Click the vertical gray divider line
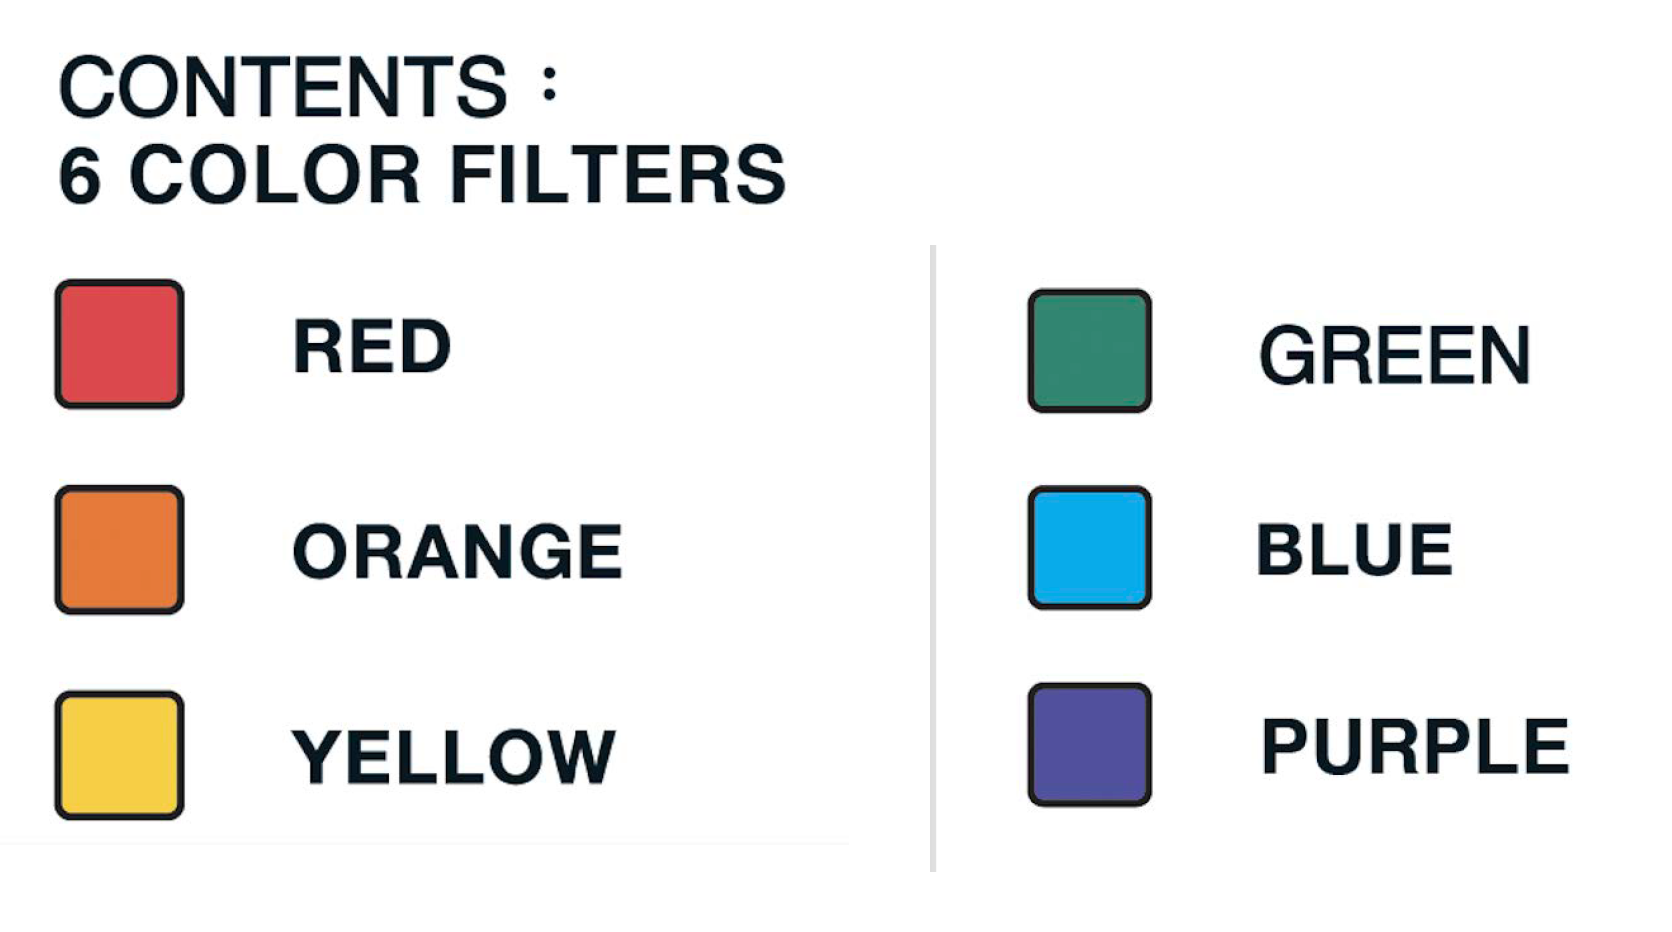Image resolution: width=1672 pixels, height=932 pixels. coord(932,558)
